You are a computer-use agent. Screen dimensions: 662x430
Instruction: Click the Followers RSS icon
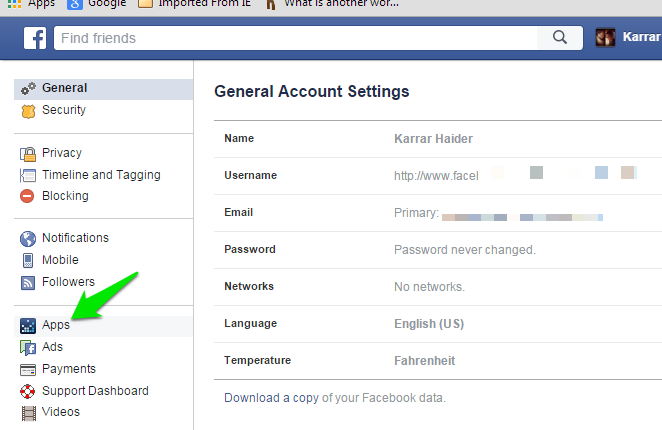(28, 282)
